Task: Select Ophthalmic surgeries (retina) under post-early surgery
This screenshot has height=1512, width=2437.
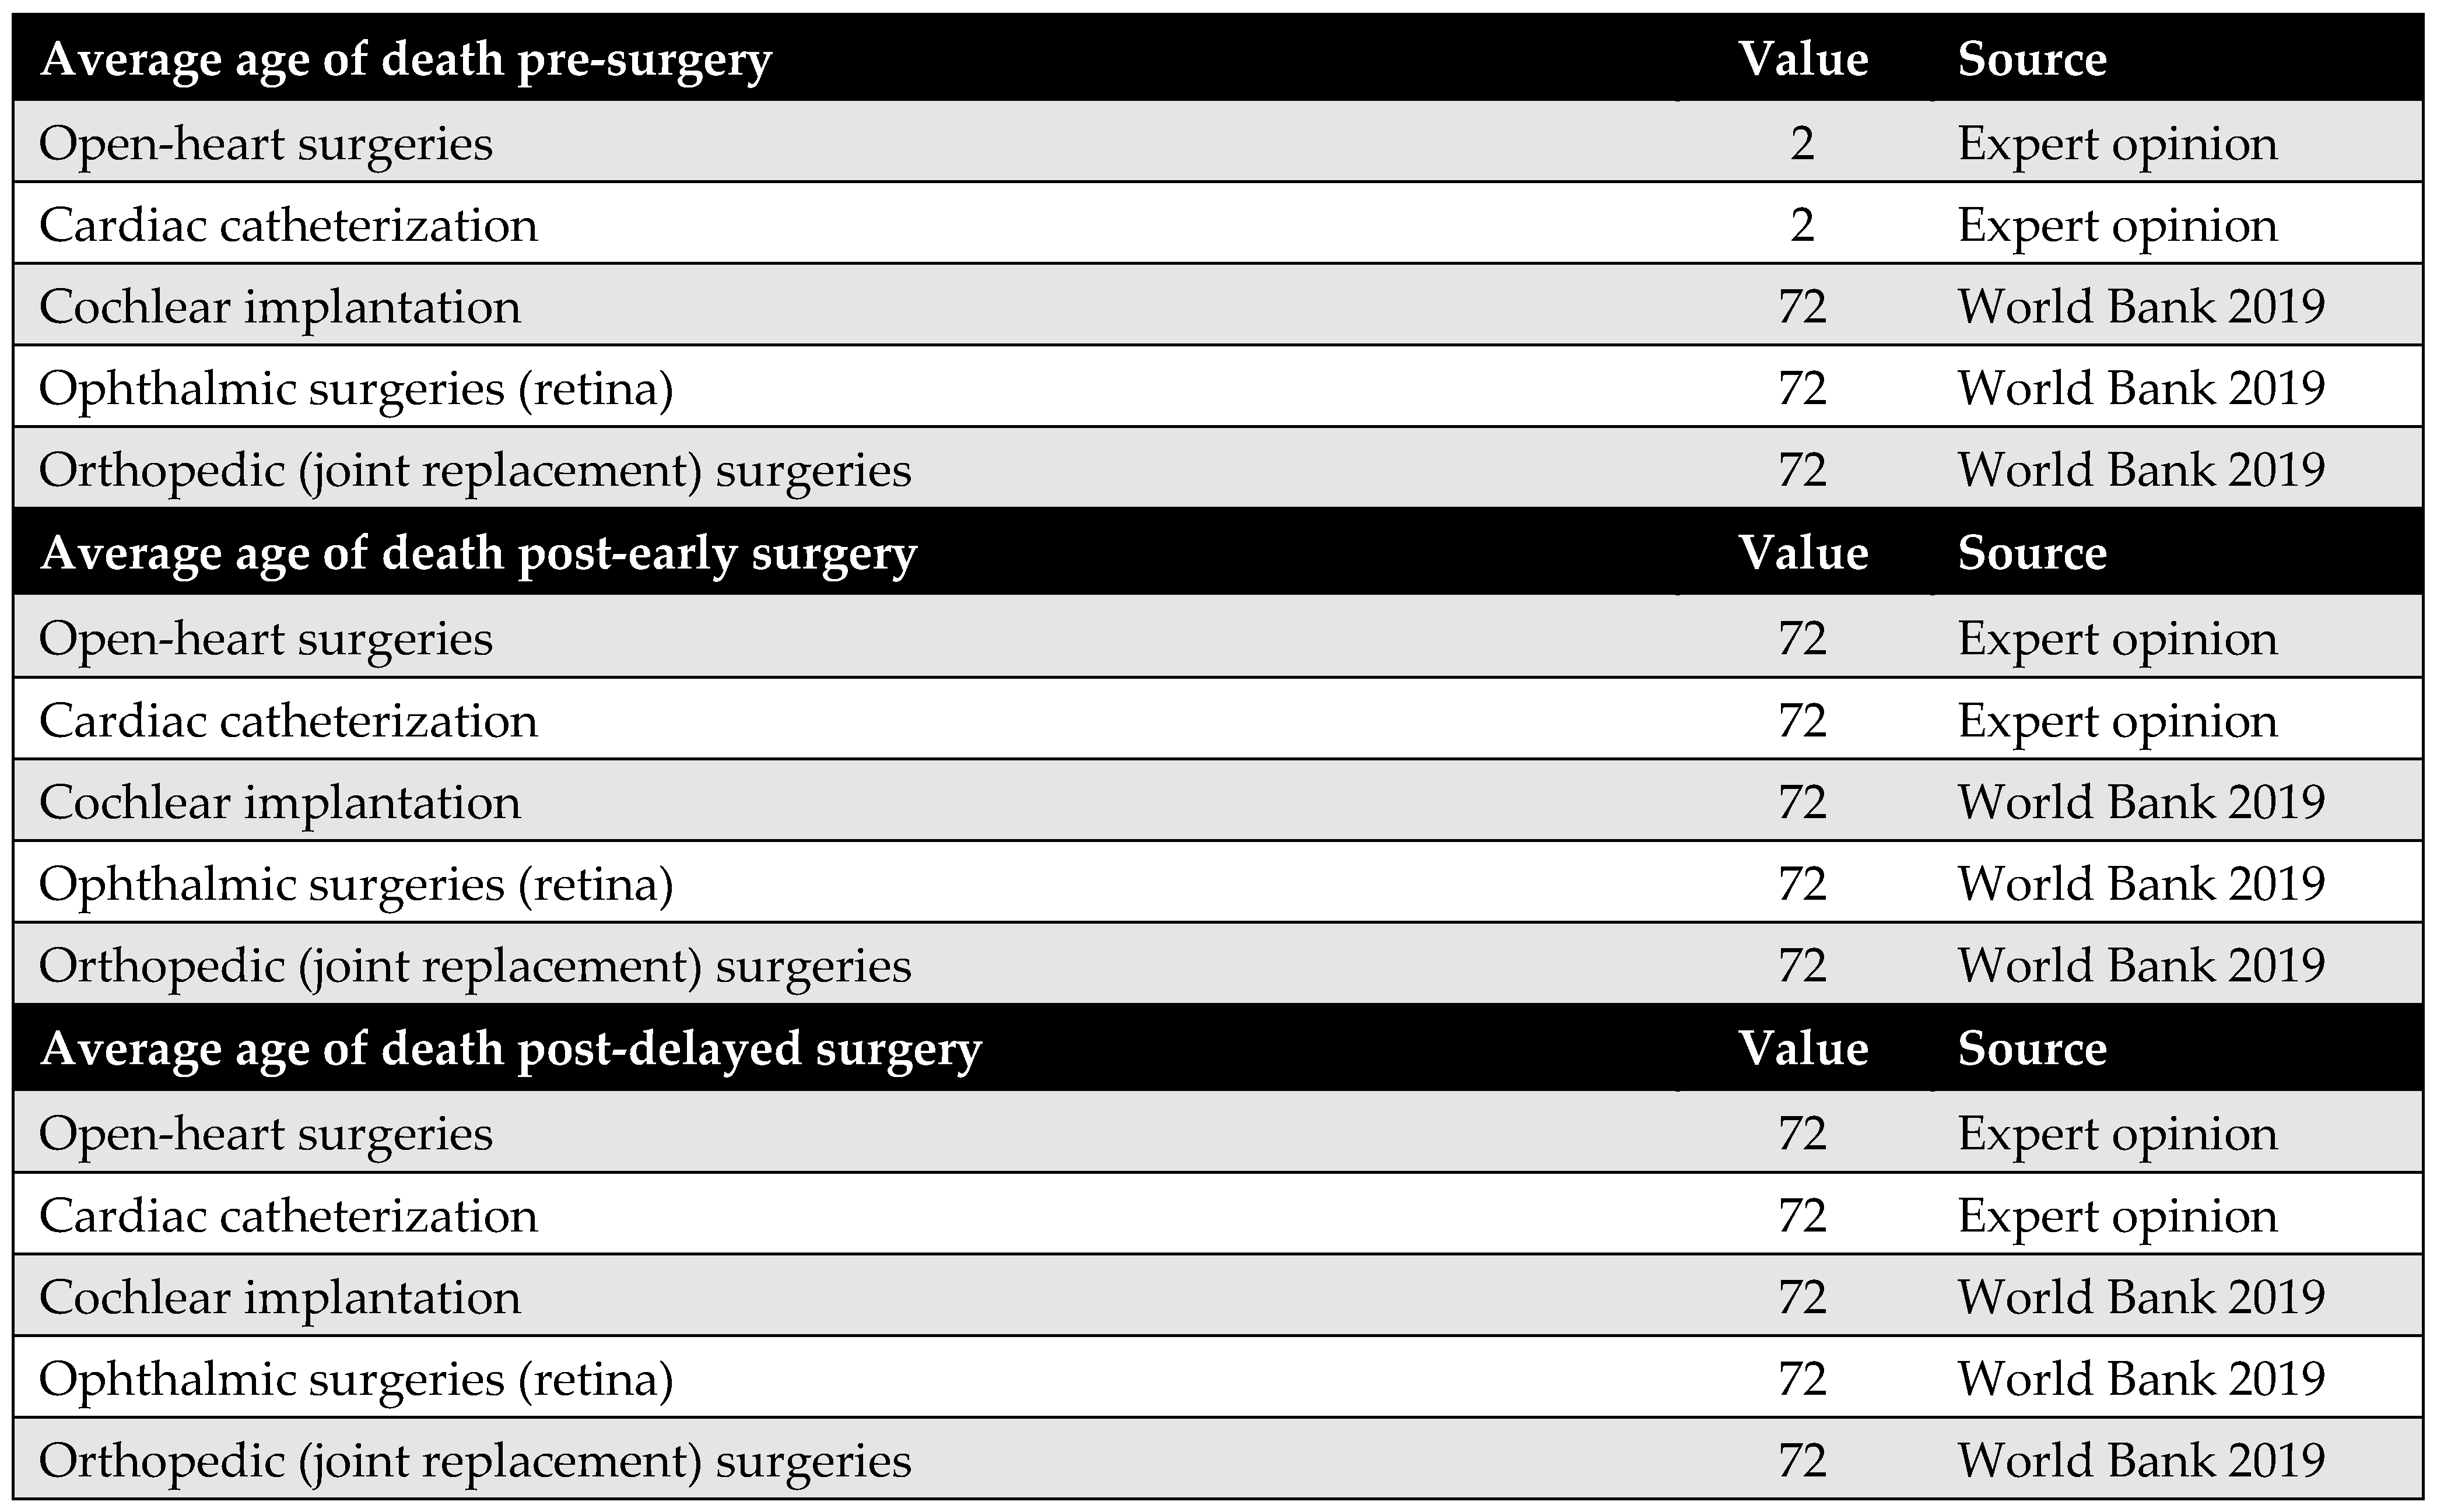Action: click(x=356, y=884)
